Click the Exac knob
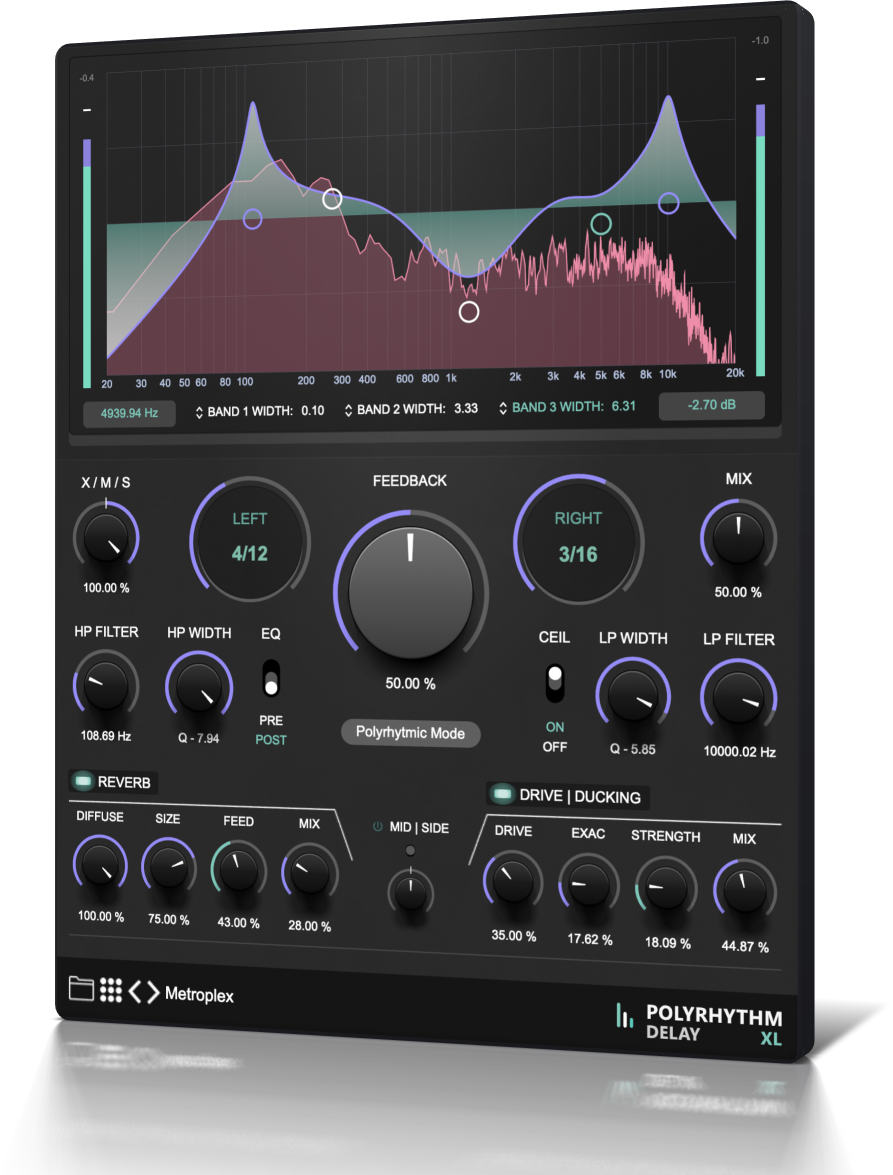The width and height of the screenshot is (893, 1175). (x=589, y=884)
